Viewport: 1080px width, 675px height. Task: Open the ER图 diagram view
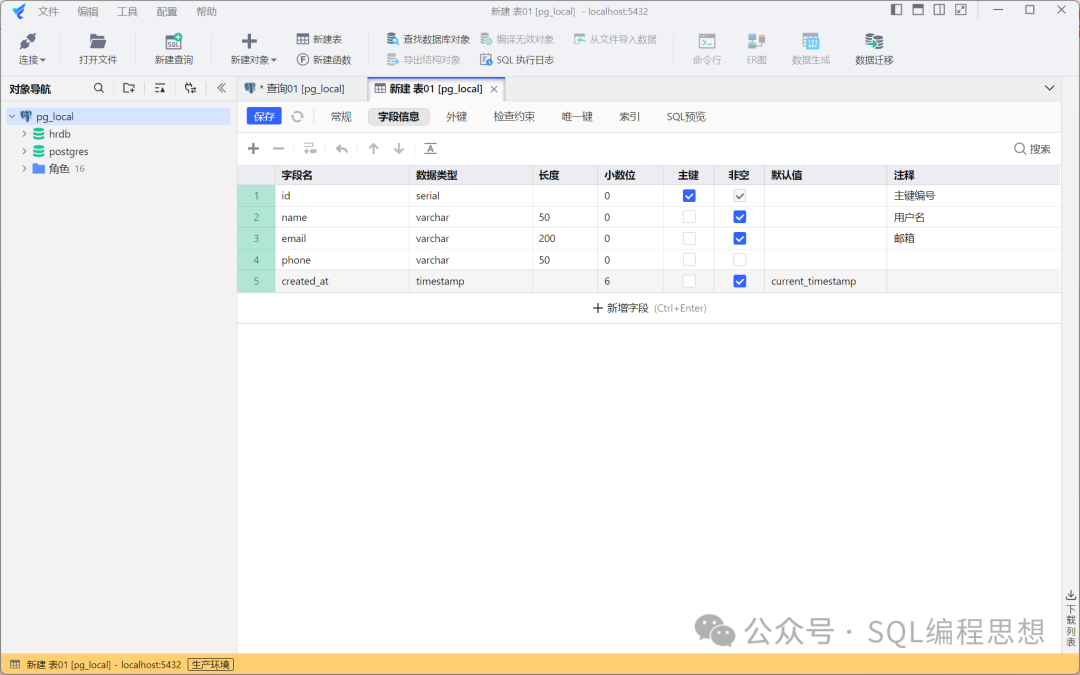click(x=756, y=48)
